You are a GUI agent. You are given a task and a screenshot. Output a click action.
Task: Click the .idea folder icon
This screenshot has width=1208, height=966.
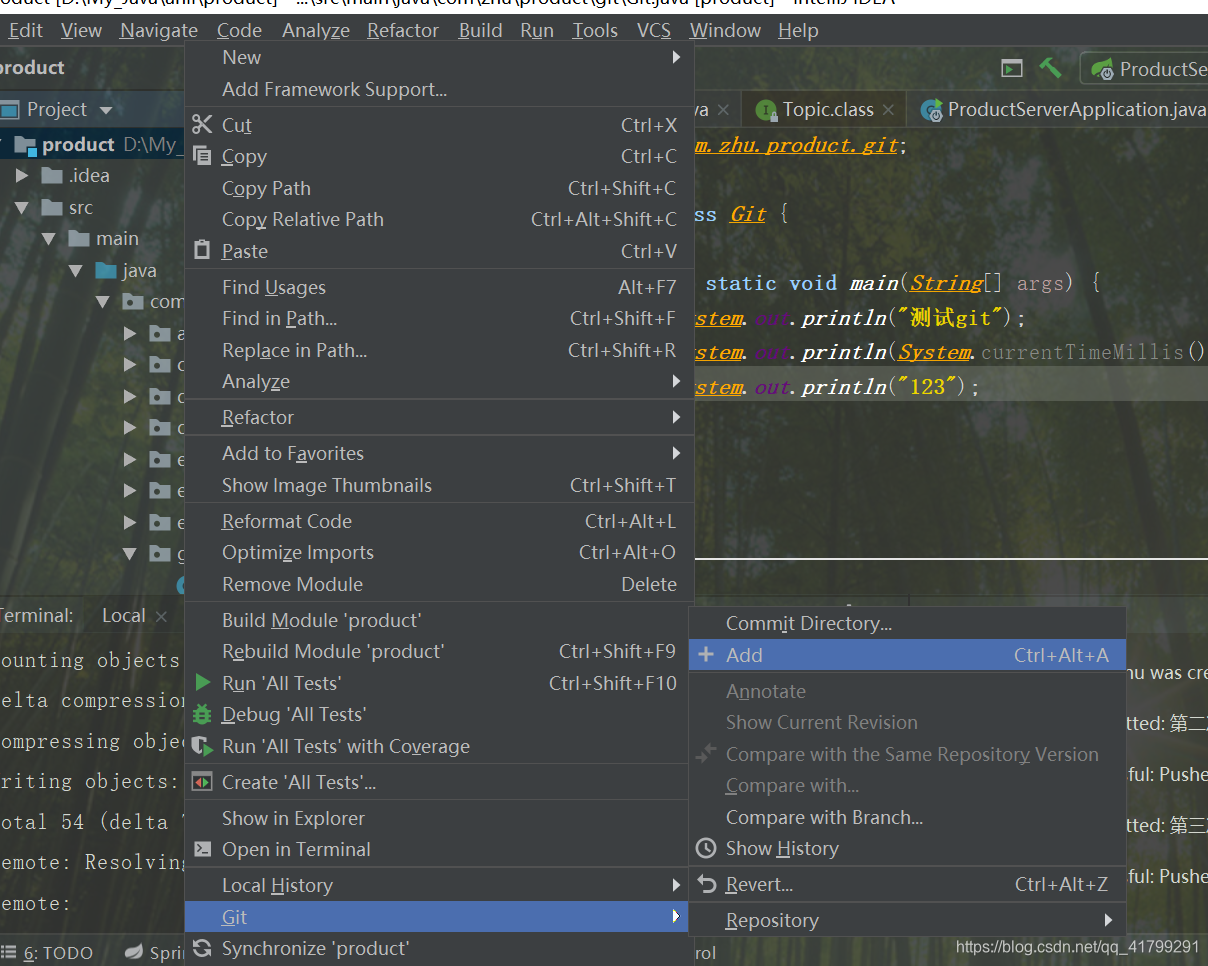pos(52,176)
